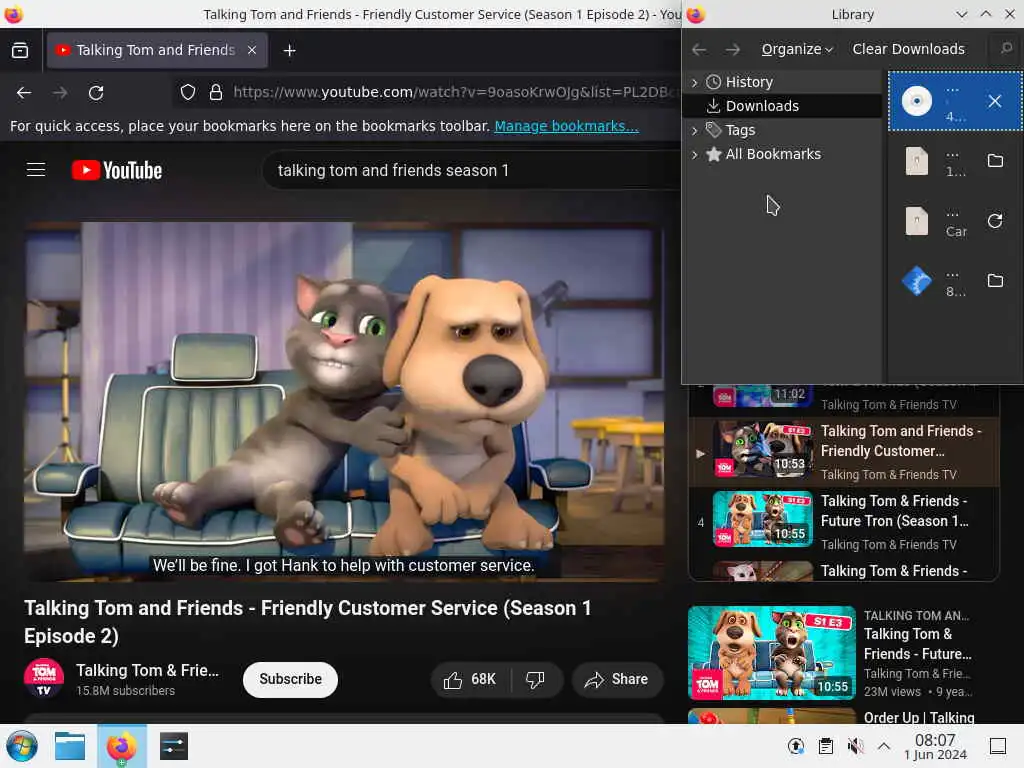Go forward in Firefox browser
Screen dimensions: 1024x768
[60, 93]
